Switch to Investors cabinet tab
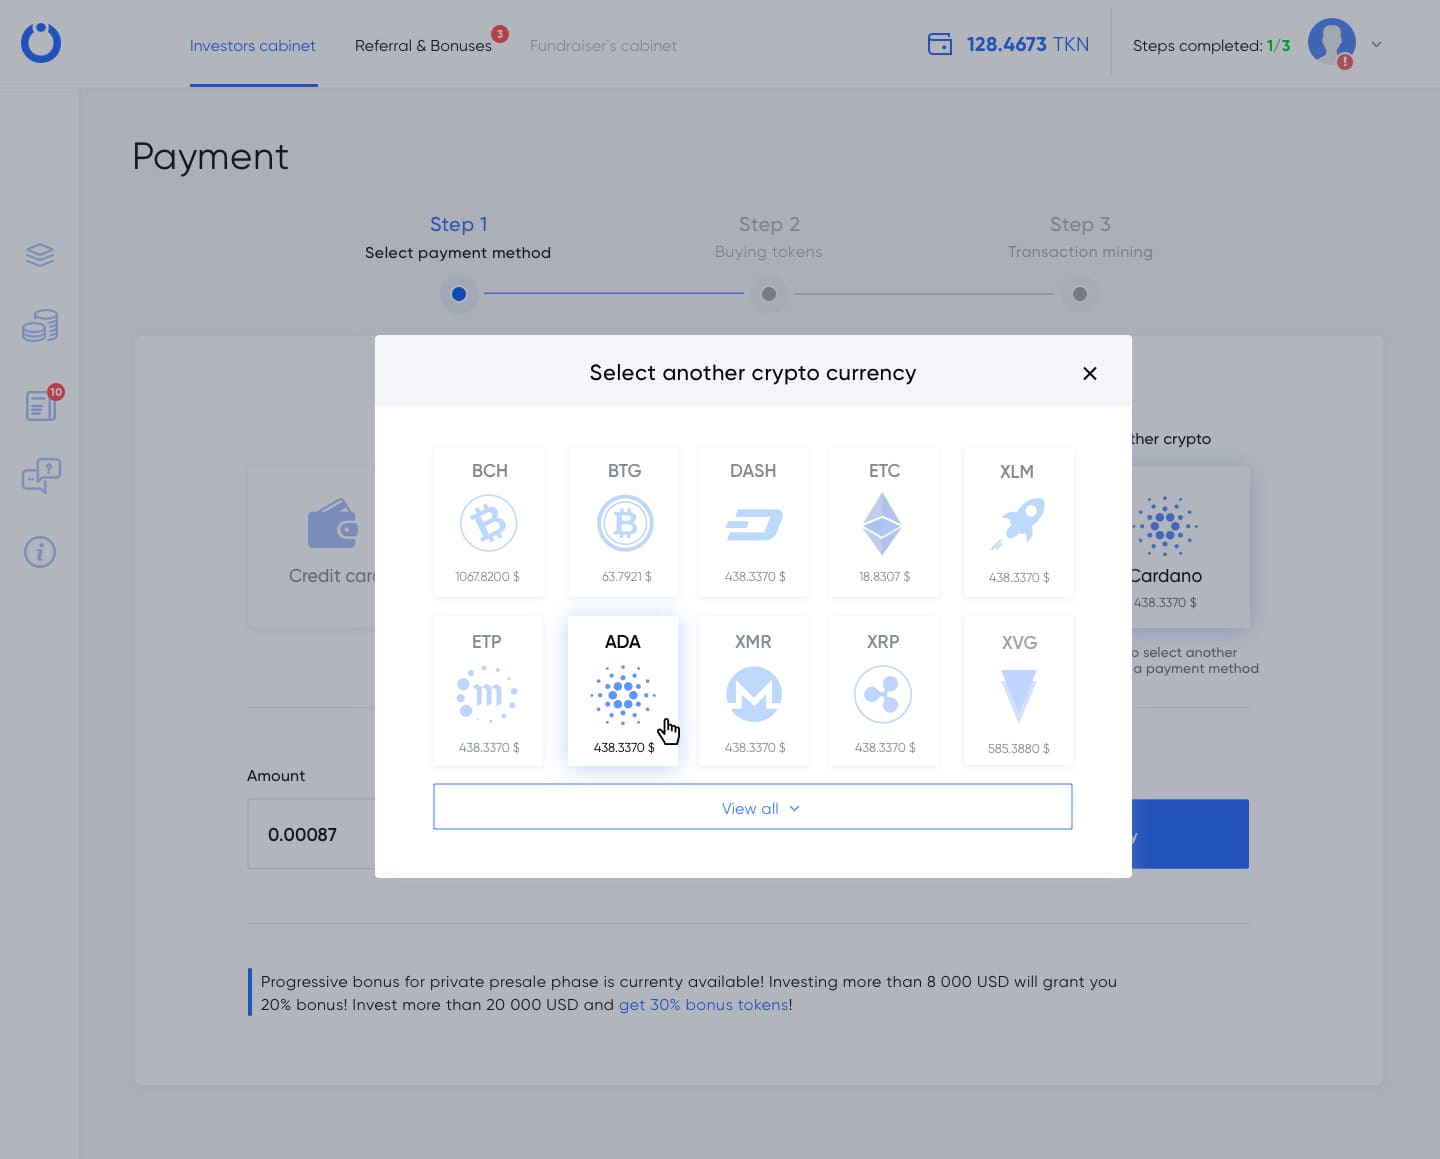 pyautogui.click(x=253, y=46)
